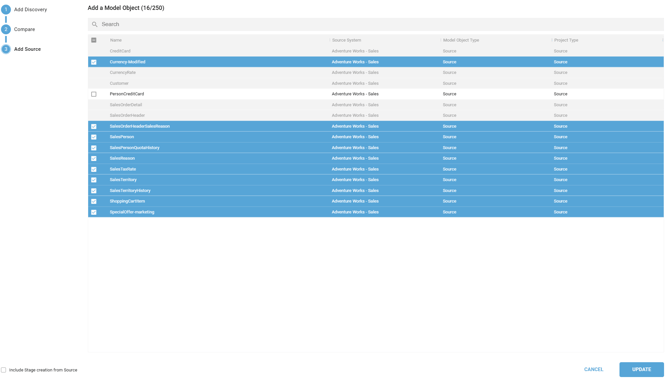The width and height of the screenshot is (670, 381).
Task: Toggle the select-all header checkbox
Action: (94, 40)
